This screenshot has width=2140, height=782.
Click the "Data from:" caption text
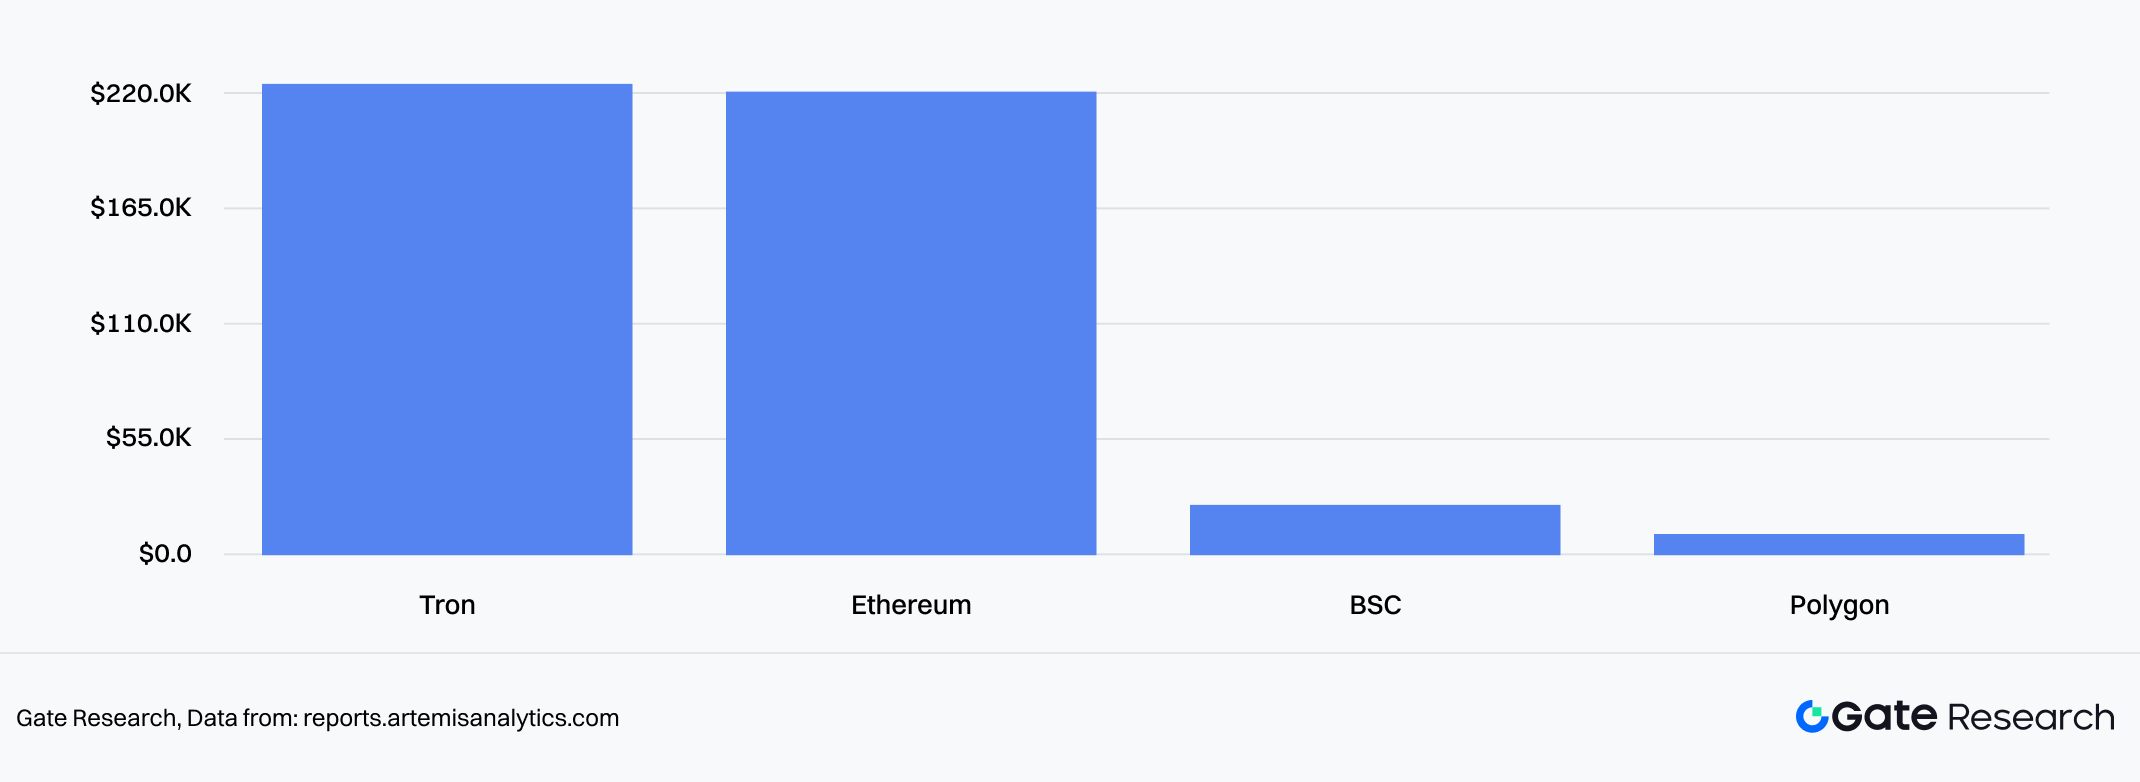(x=242, y=718)
